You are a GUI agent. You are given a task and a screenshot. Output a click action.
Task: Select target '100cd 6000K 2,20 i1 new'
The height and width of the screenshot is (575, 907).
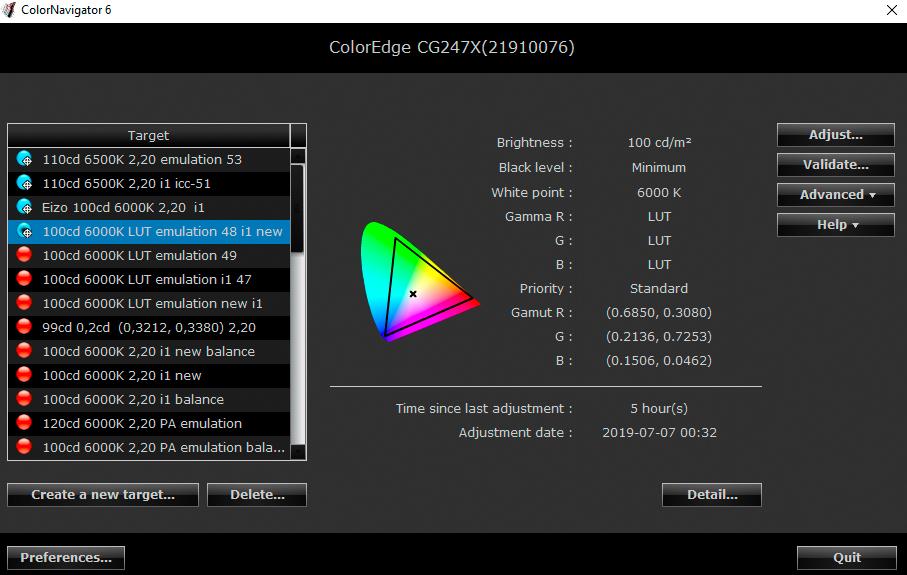[x=149, y=376]
